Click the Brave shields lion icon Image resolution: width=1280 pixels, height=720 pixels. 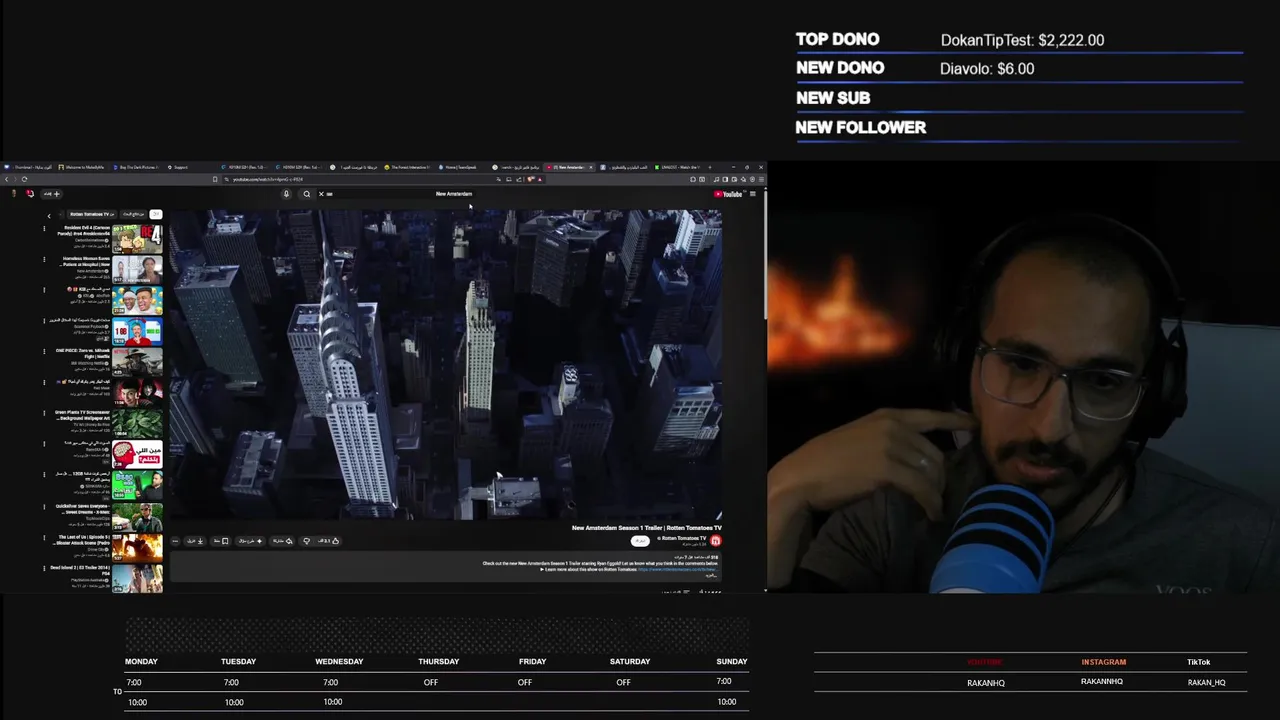point(531,179)
